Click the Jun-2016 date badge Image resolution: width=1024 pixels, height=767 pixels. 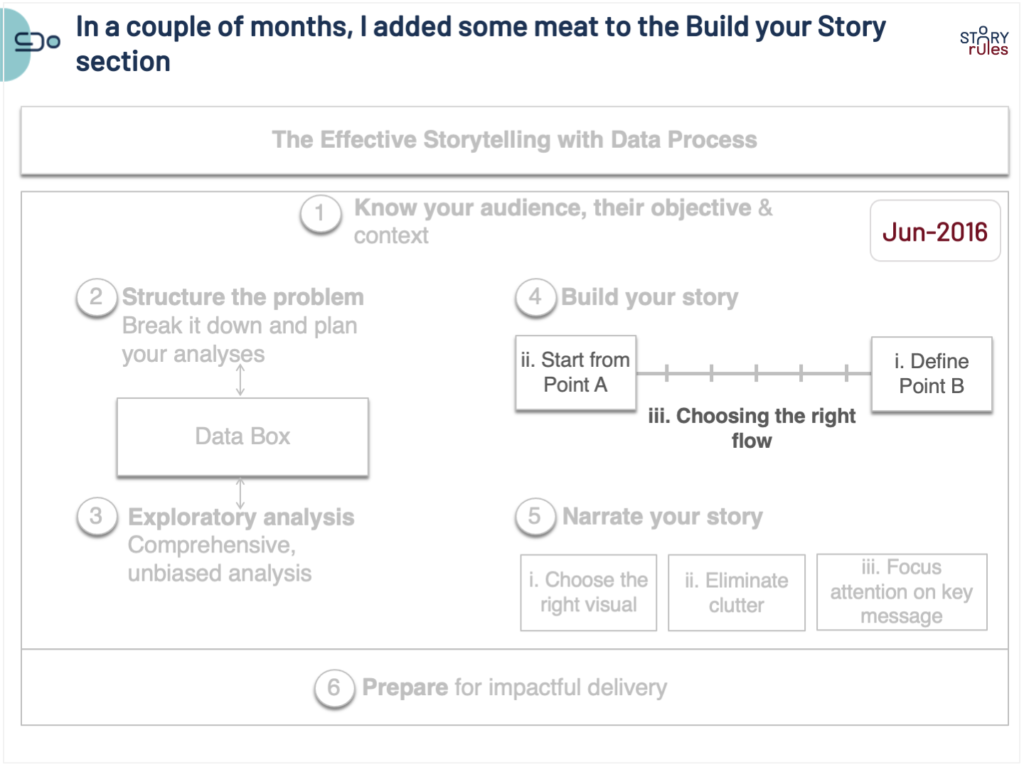935,232
